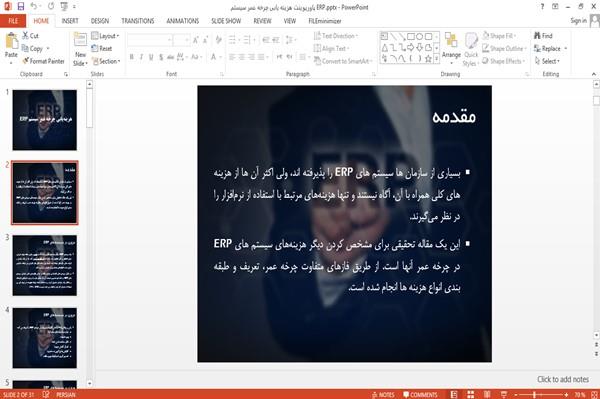Select slide 1 thumbnail
Viewport: 600px width, 399px height.
[45, 120]
